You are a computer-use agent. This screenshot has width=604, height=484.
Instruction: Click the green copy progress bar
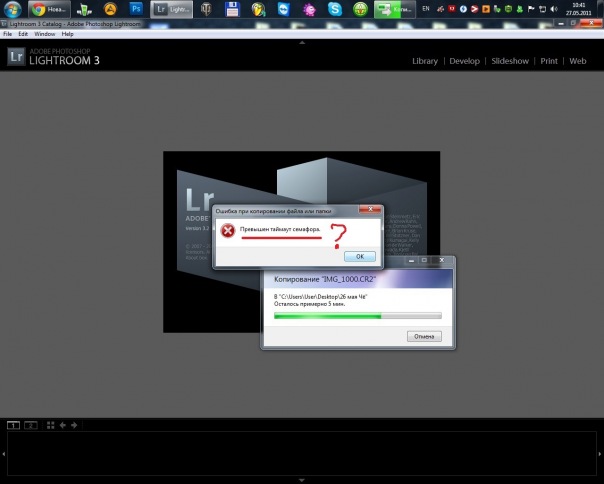pos(357,316)
